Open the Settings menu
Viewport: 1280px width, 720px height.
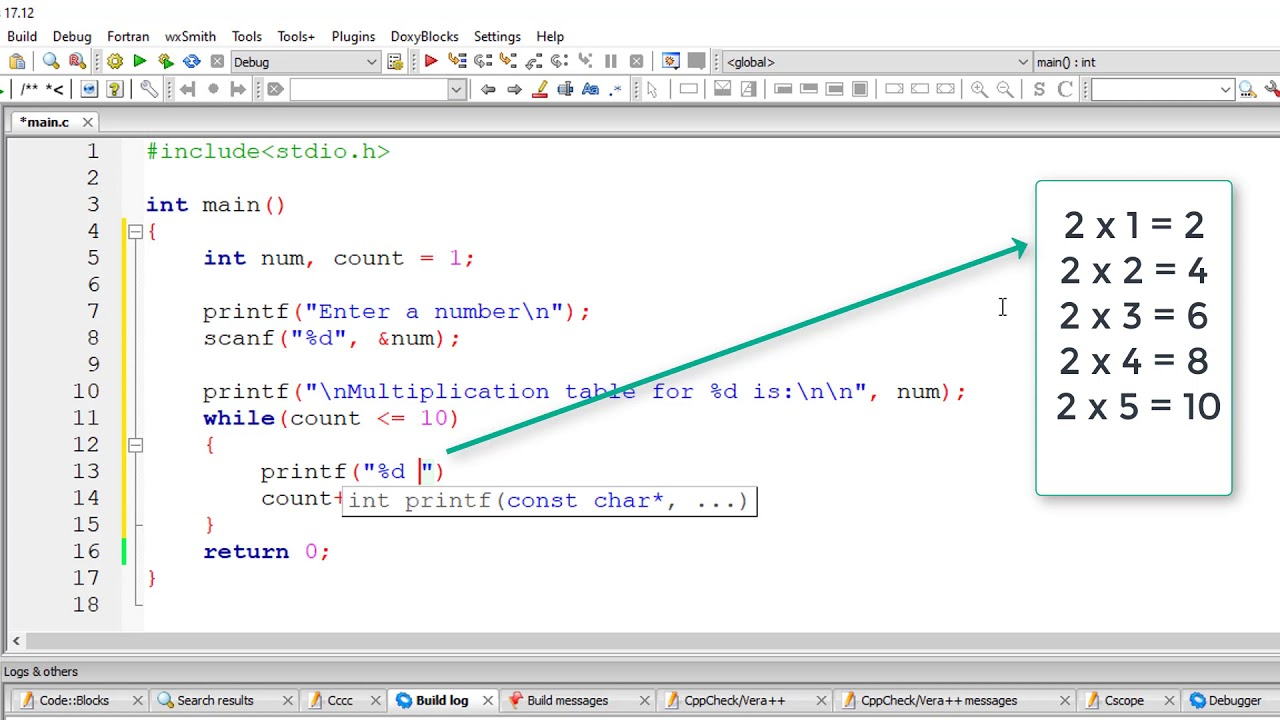497,36
